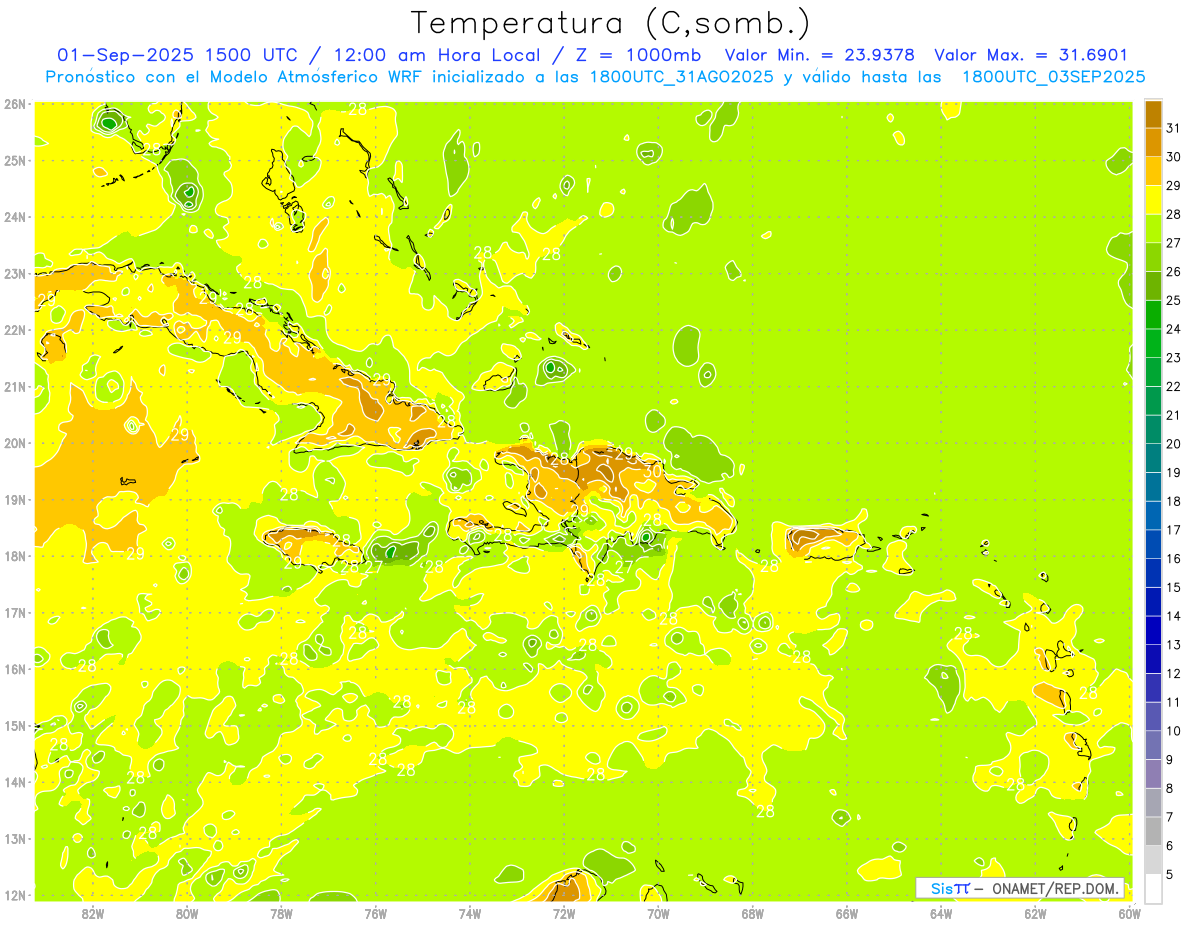The width and height of the screenshot is (1200, 927).
Task: Click the color scale label "10"
Action: click(1174, 731)
